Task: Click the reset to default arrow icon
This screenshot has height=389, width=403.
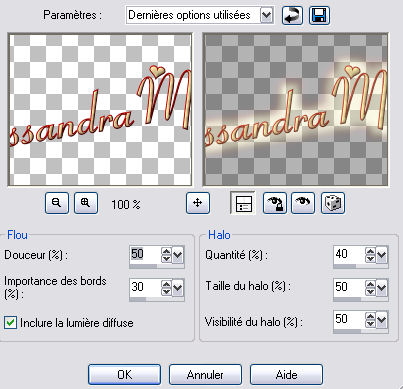Action: tap(292, 16)
